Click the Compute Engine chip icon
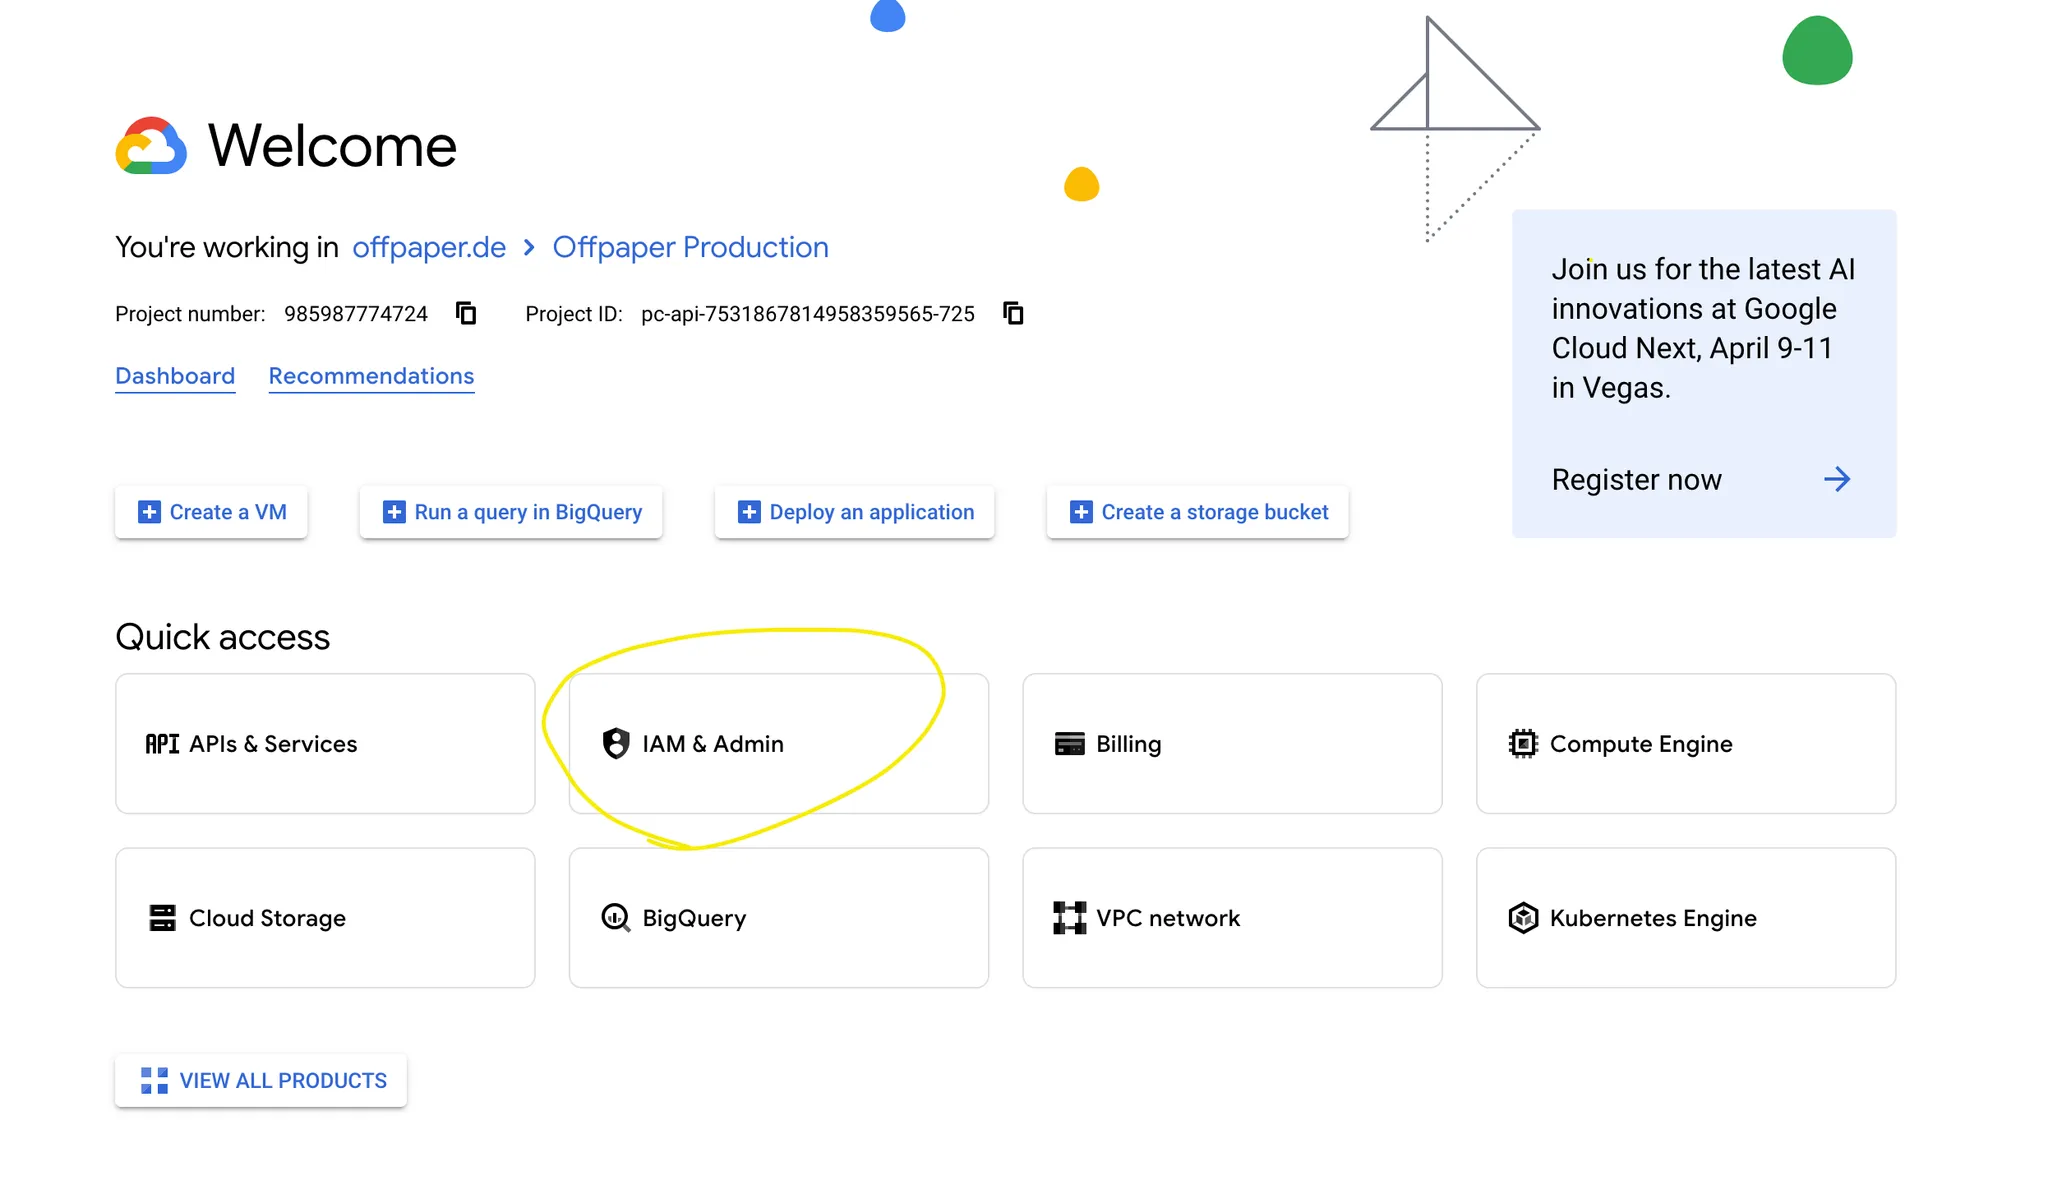This screenshot has width=2048, height=1198. [1522, 743]
